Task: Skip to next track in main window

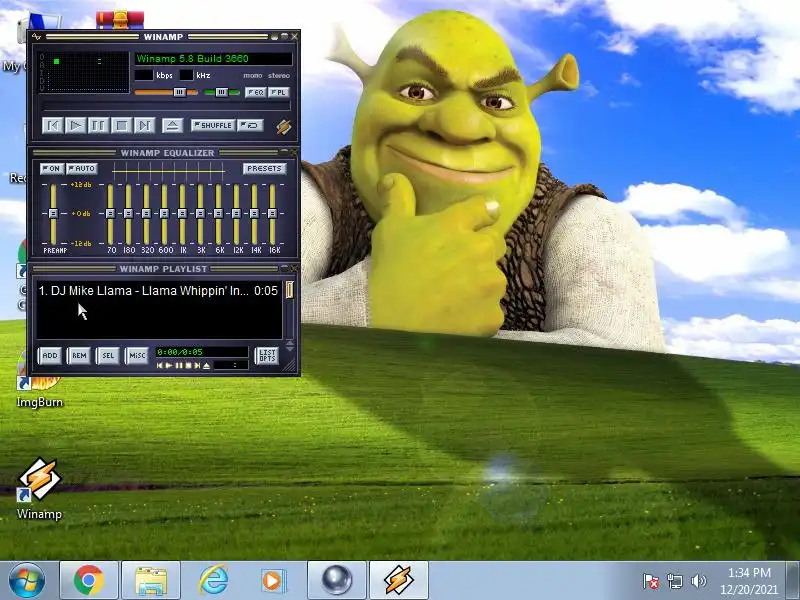Action: [x=144, y=125]
